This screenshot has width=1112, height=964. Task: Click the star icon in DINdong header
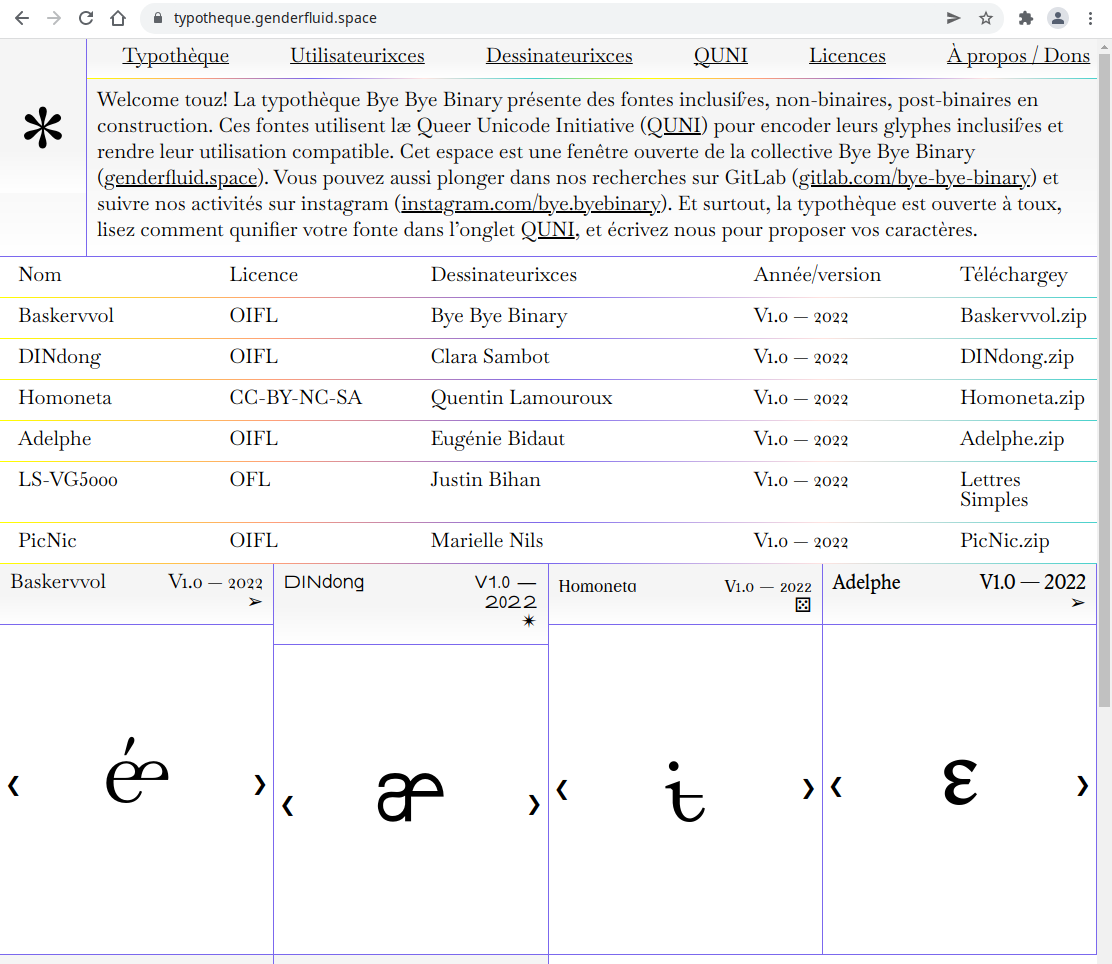pyautogui.click(x=529, y=621)
